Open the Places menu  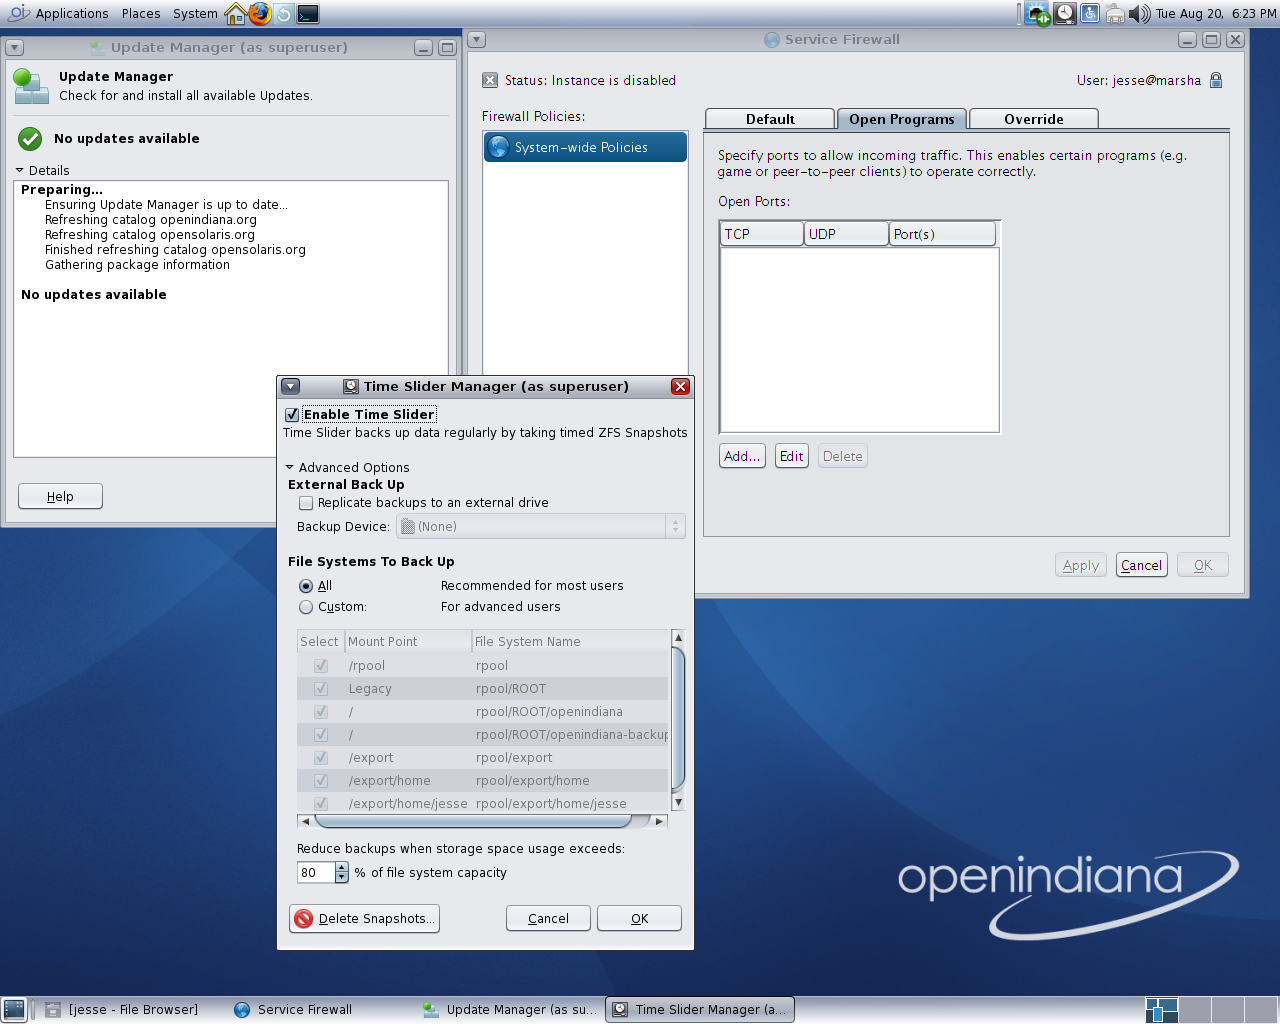coord(141,13)
